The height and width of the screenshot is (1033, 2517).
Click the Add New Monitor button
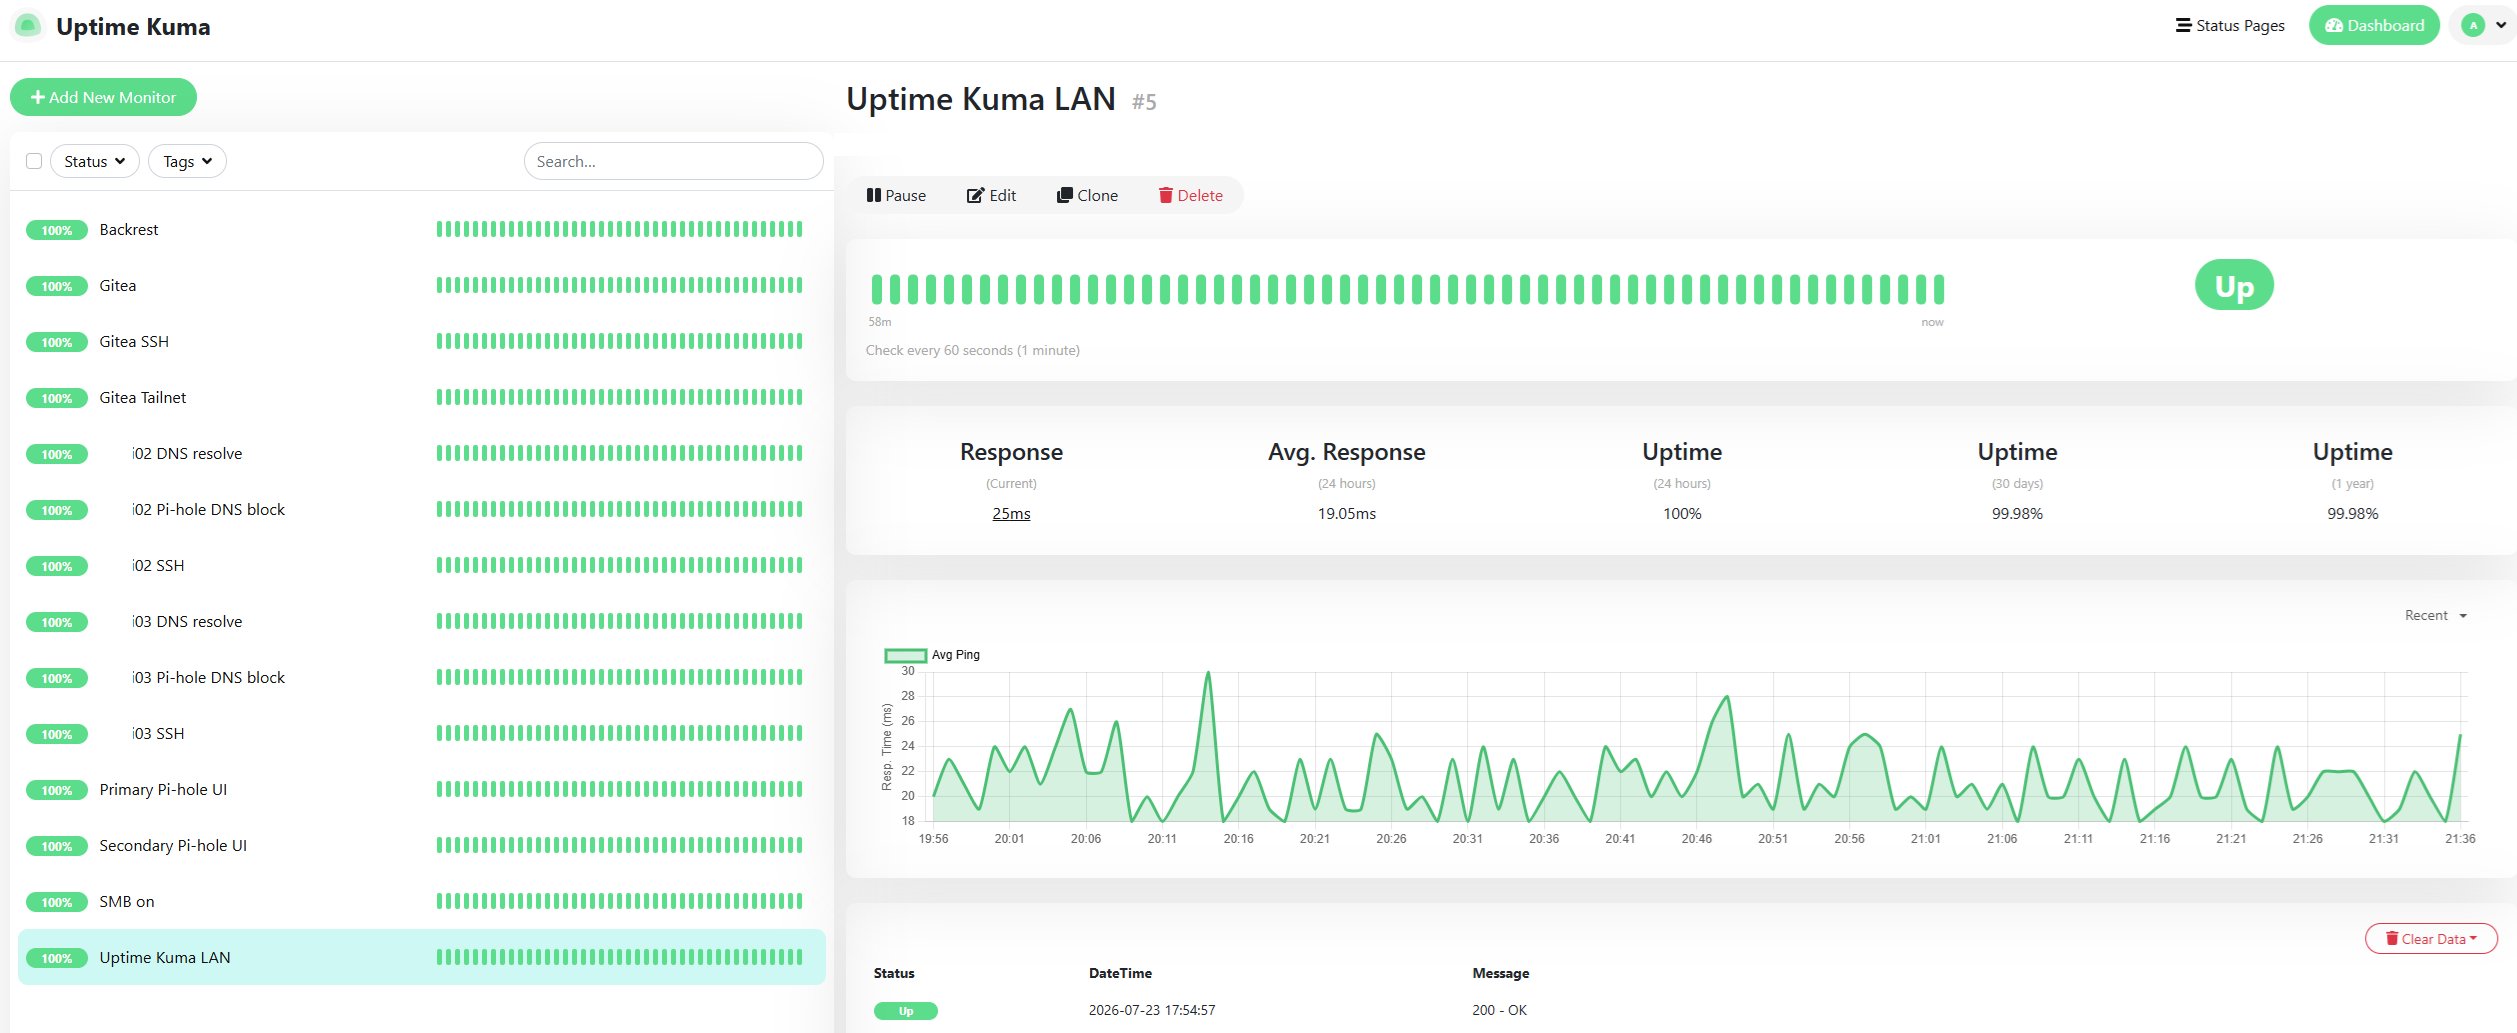(x=103, y=97)
